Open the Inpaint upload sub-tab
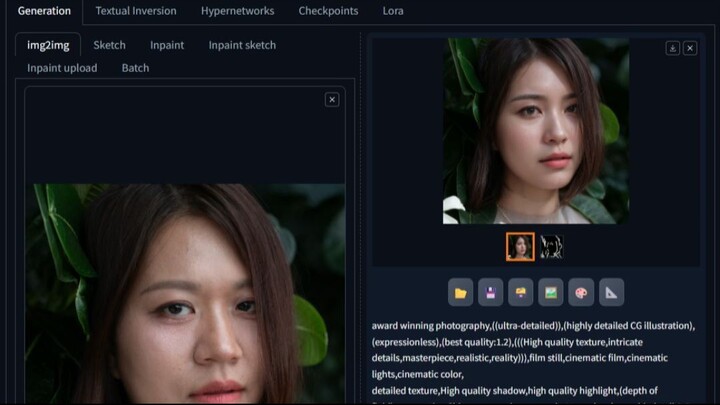The height and width of the screenshot is (405, 720). click(x=62, y=68)
